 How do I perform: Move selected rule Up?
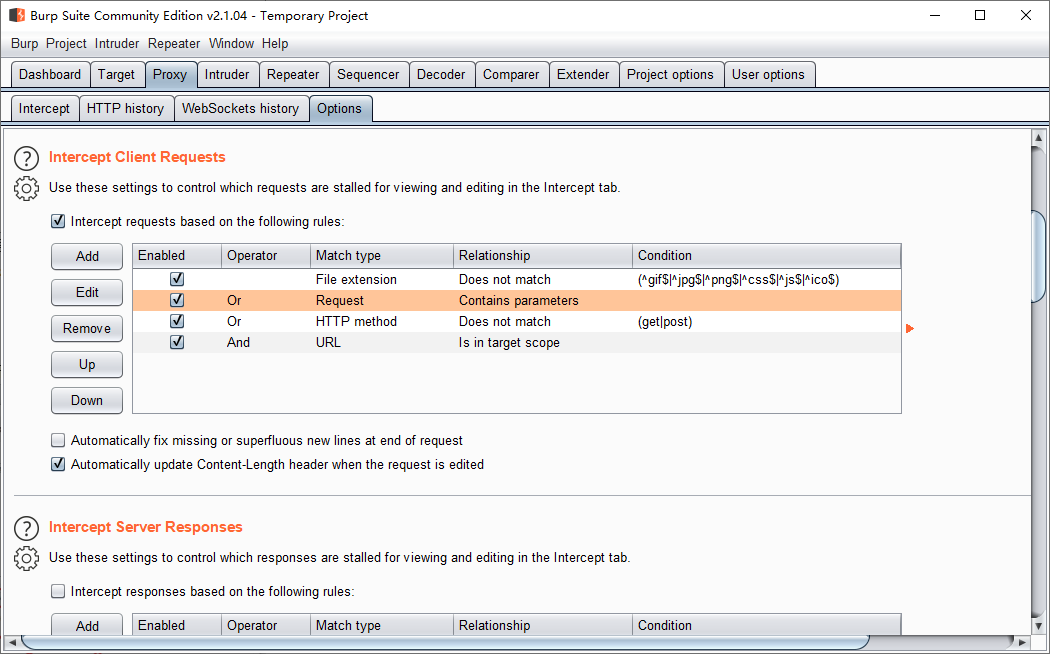pos(87,365)
